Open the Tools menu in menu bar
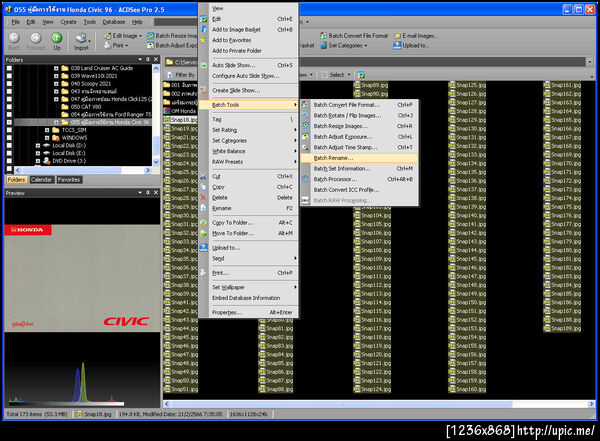Image resolution: width=600 pixels, height=441 pixels. [x=90, y=22]
